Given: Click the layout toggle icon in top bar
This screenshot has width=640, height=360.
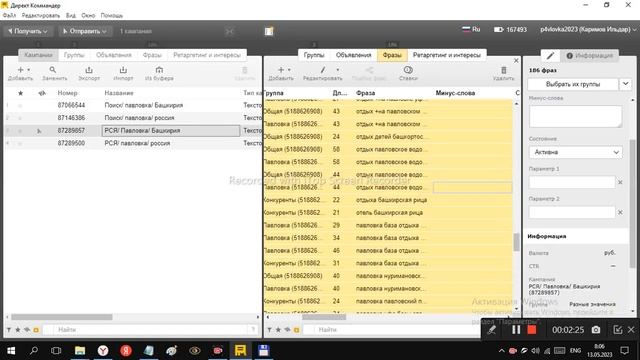Looking at the screenshot, I should point(269,31).
